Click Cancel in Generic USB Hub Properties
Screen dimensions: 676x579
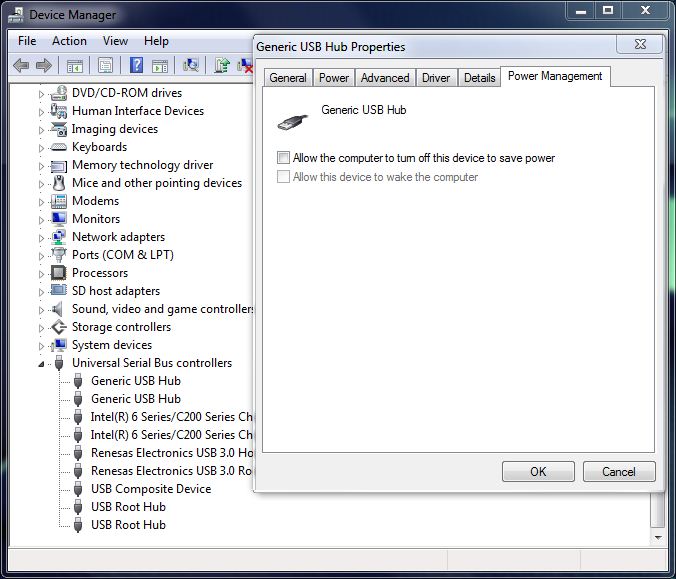[x=619, y=471]
